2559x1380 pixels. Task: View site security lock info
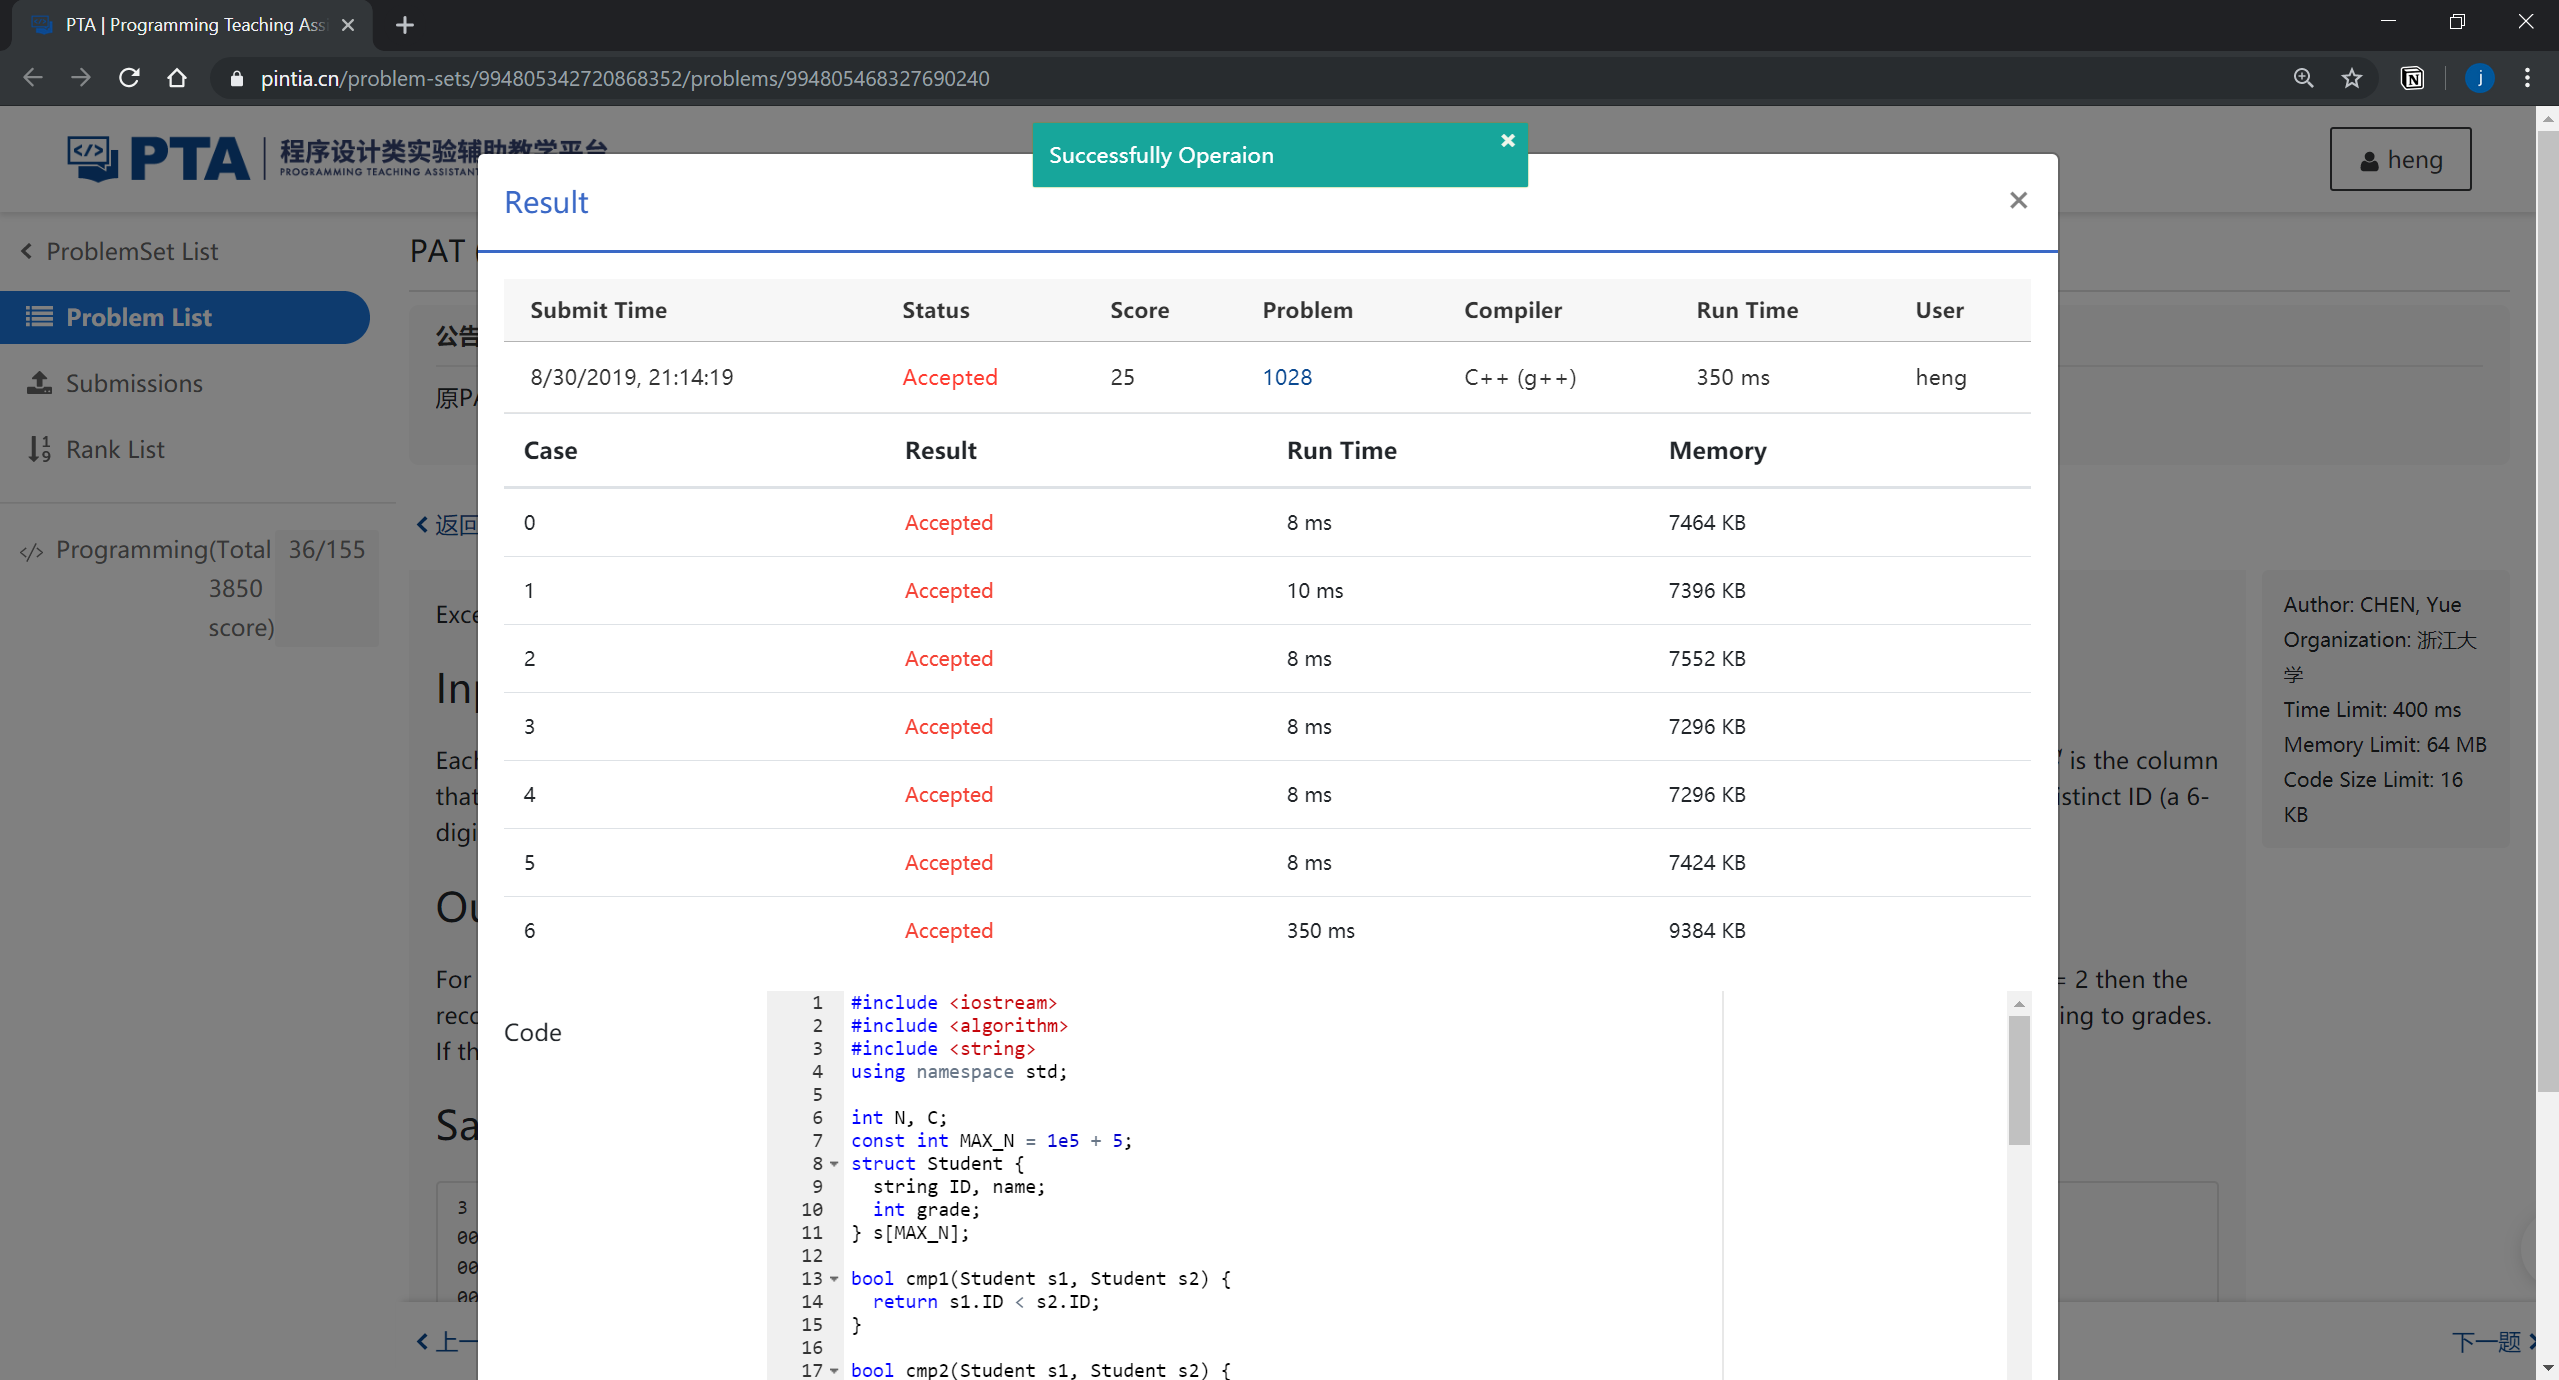click(236, 78)
